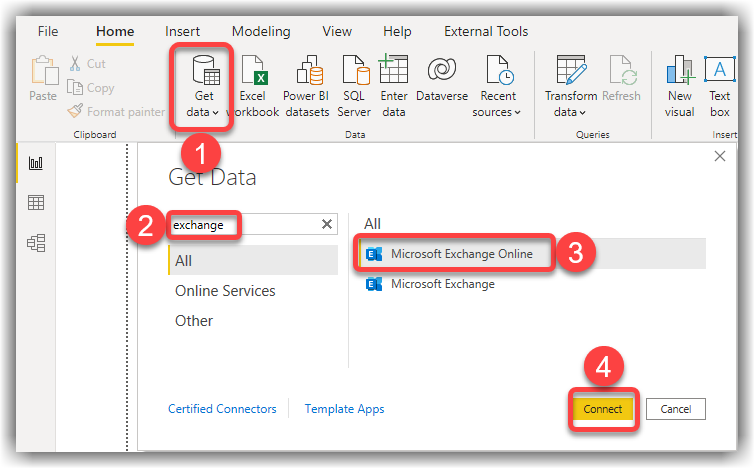Screen dimensions: 755x469
Task: Open the External Tools tab
Action: [486, 31]
